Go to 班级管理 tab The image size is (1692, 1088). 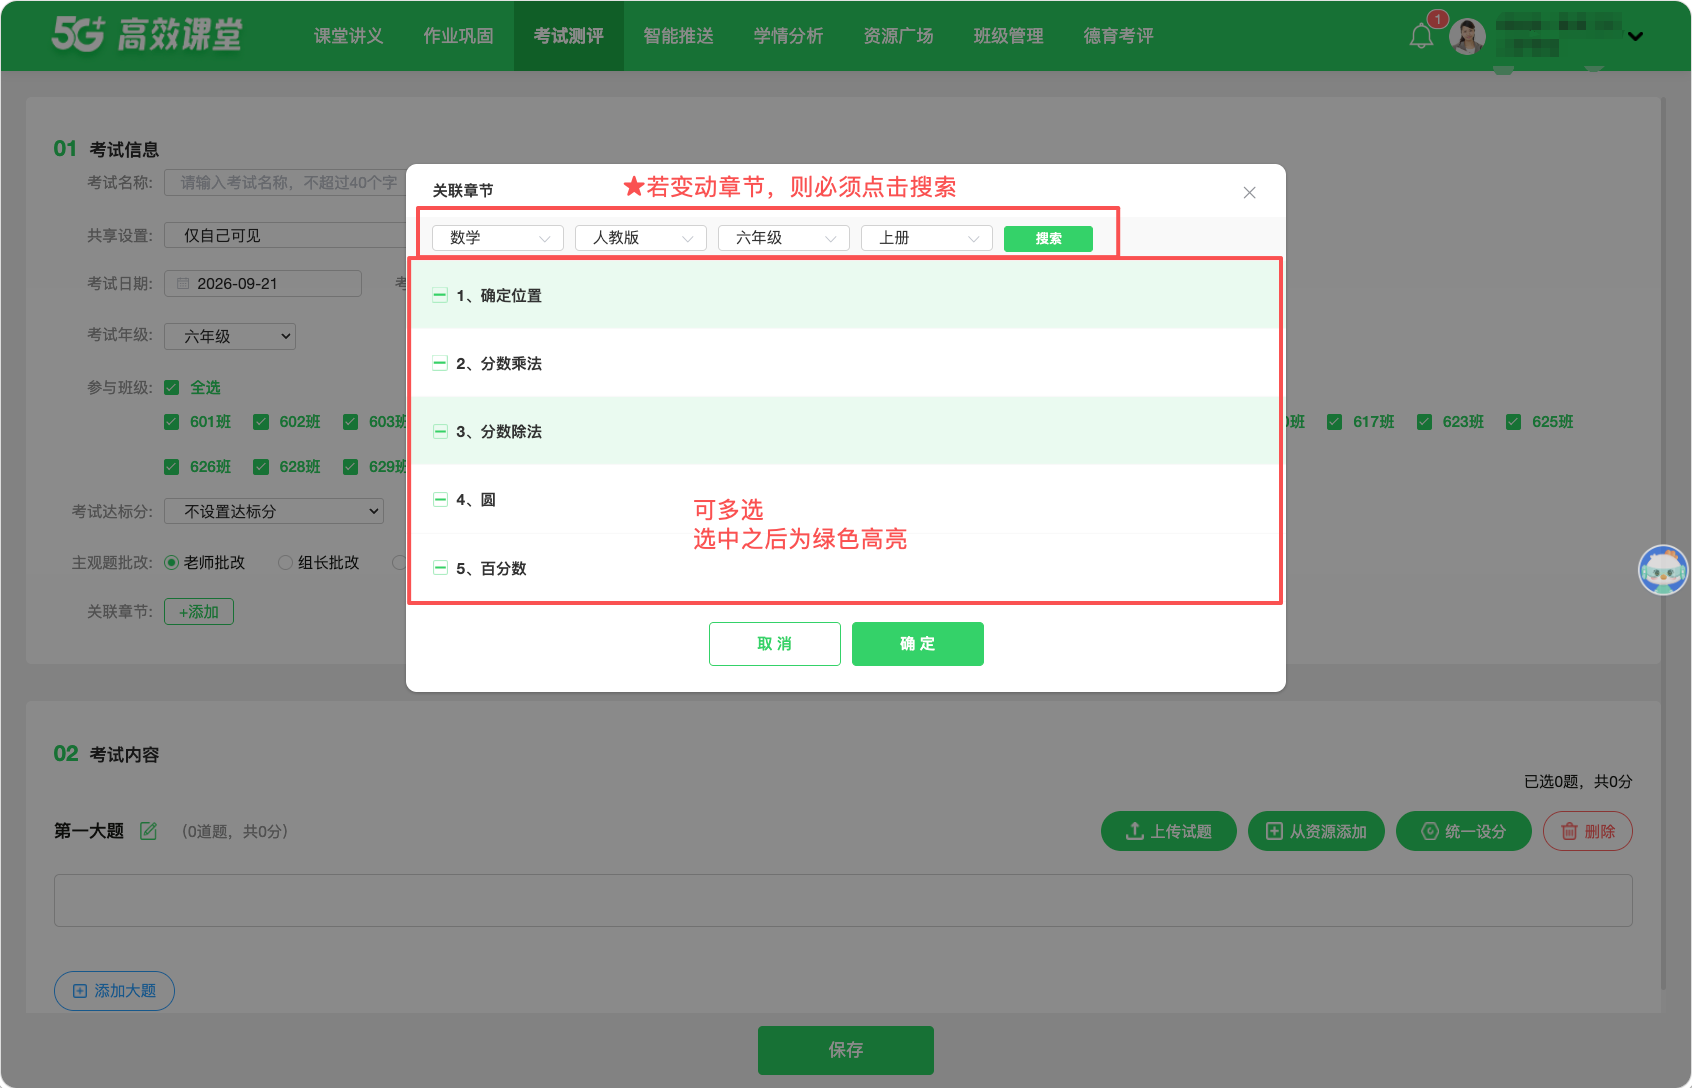point(1009,36)
